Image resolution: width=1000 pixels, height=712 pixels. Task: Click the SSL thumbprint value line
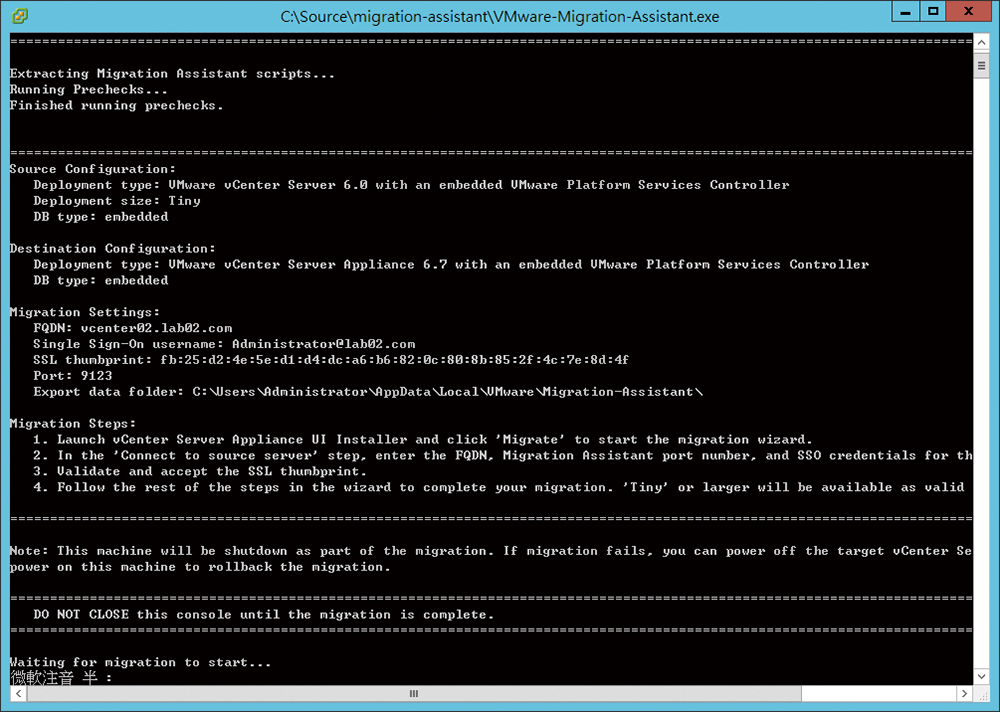point(331,360)
